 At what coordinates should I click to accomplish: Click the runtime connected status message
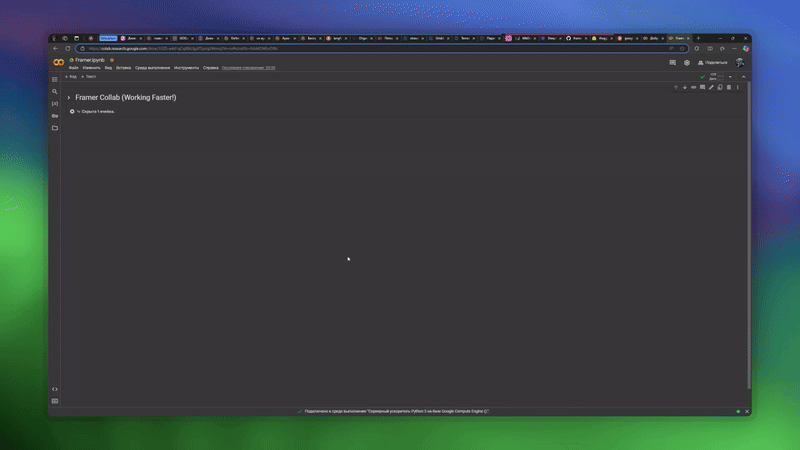(397, 411)
